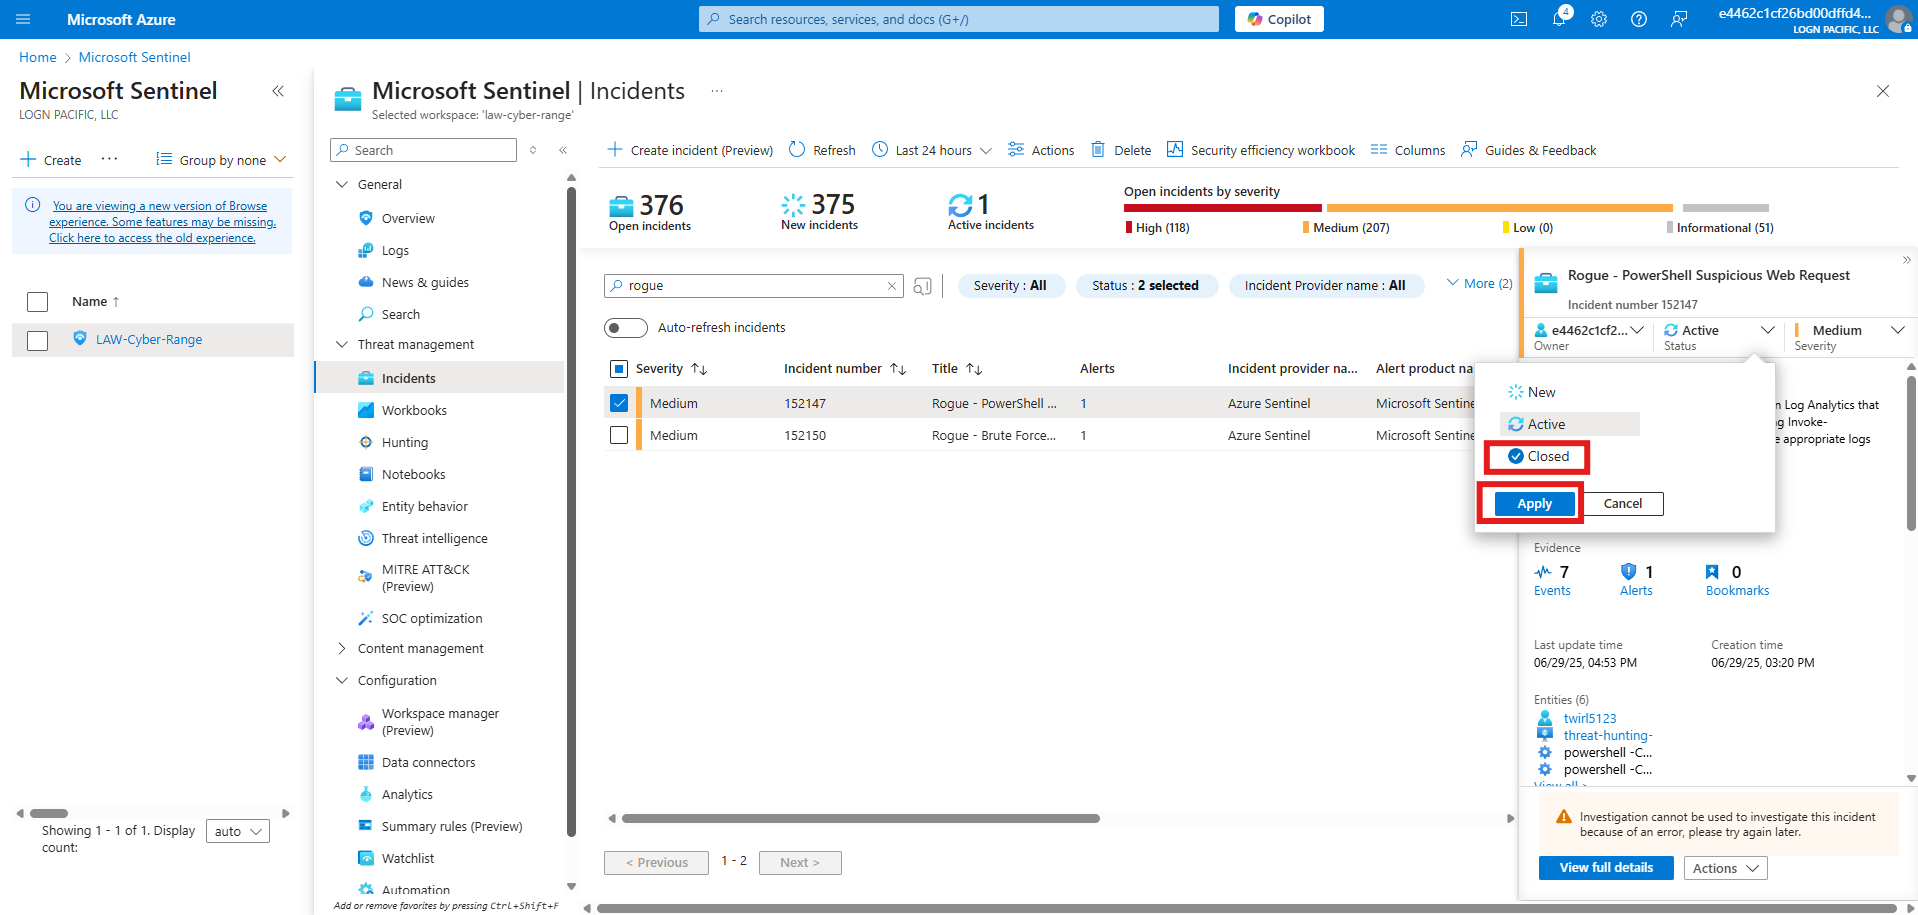Open Guides & Feedback
The image size is (1918, 915).
[x=1529, y=150]
